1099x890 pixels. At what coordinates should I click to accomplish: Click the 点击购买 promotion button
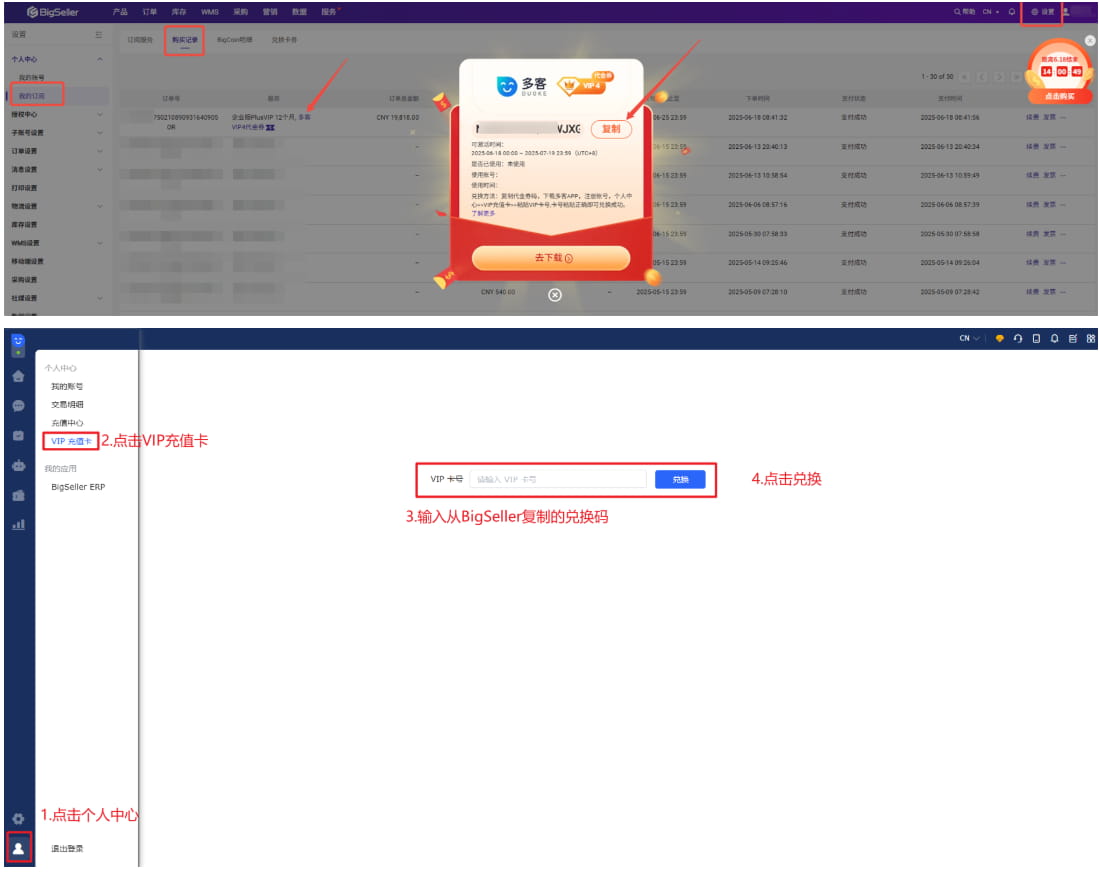click(x=1059, y=96)
